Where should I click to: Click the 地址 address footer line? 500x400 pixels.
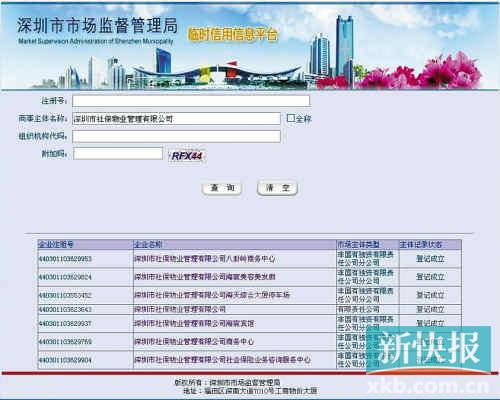tap(250, 391)
